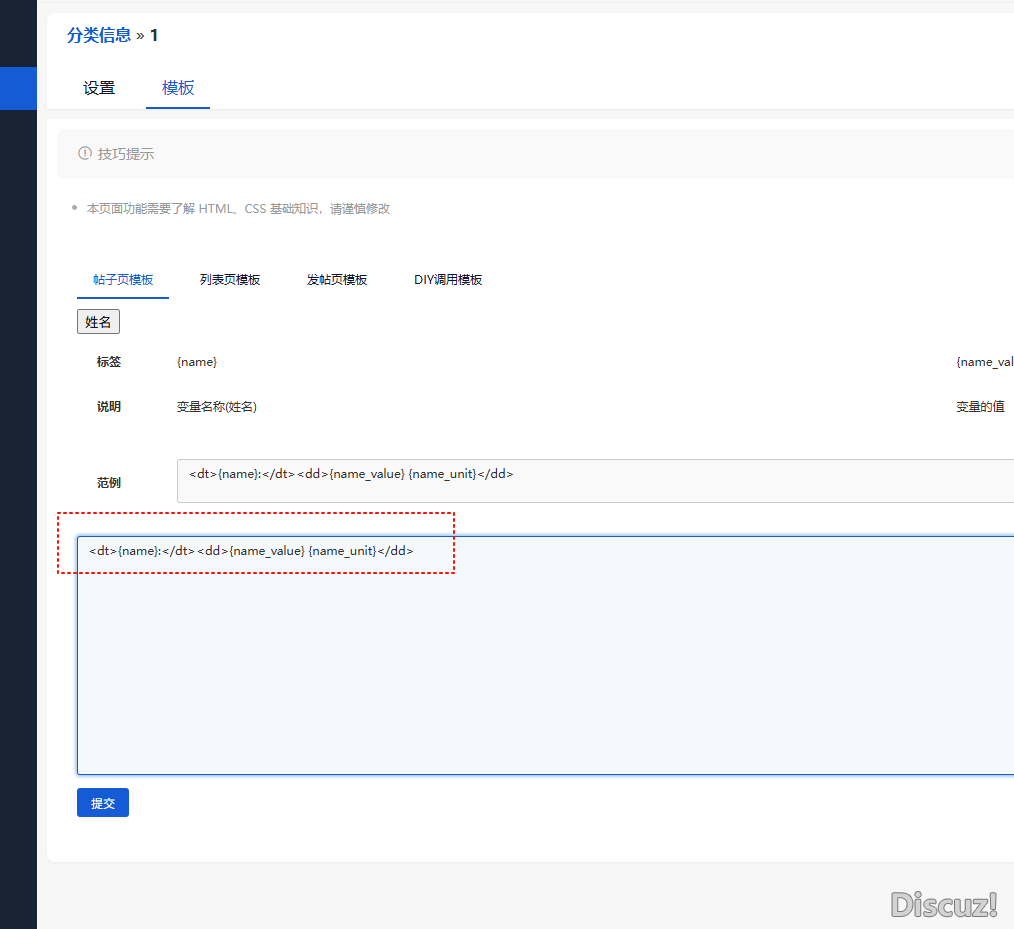Click the 变量名称(姓名) description text

pyautogui.click(x=217, y=407)
